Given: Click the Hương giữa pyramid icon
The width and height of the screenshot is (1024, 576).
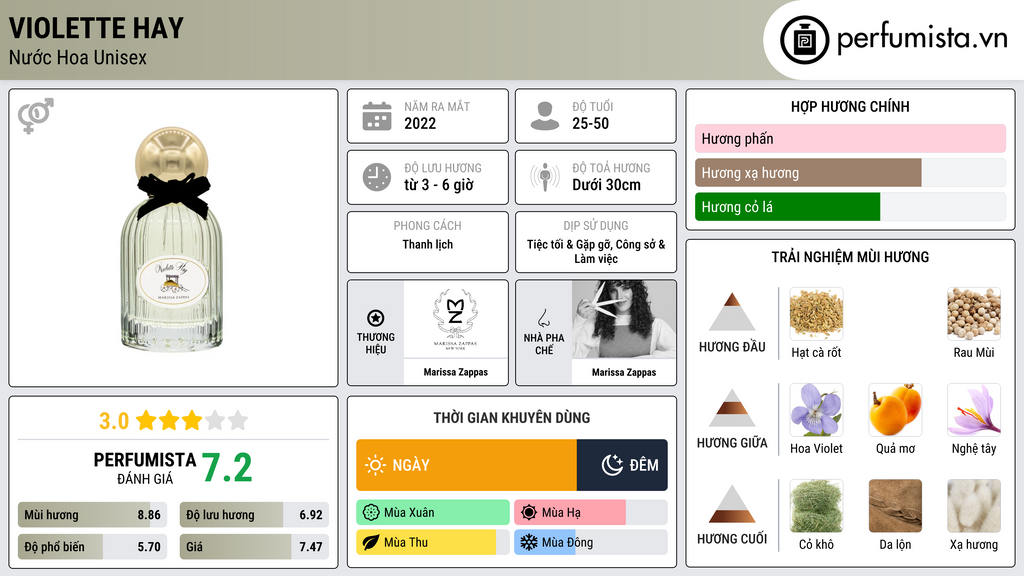Looking at the screenshot, I should pos(732,408).
